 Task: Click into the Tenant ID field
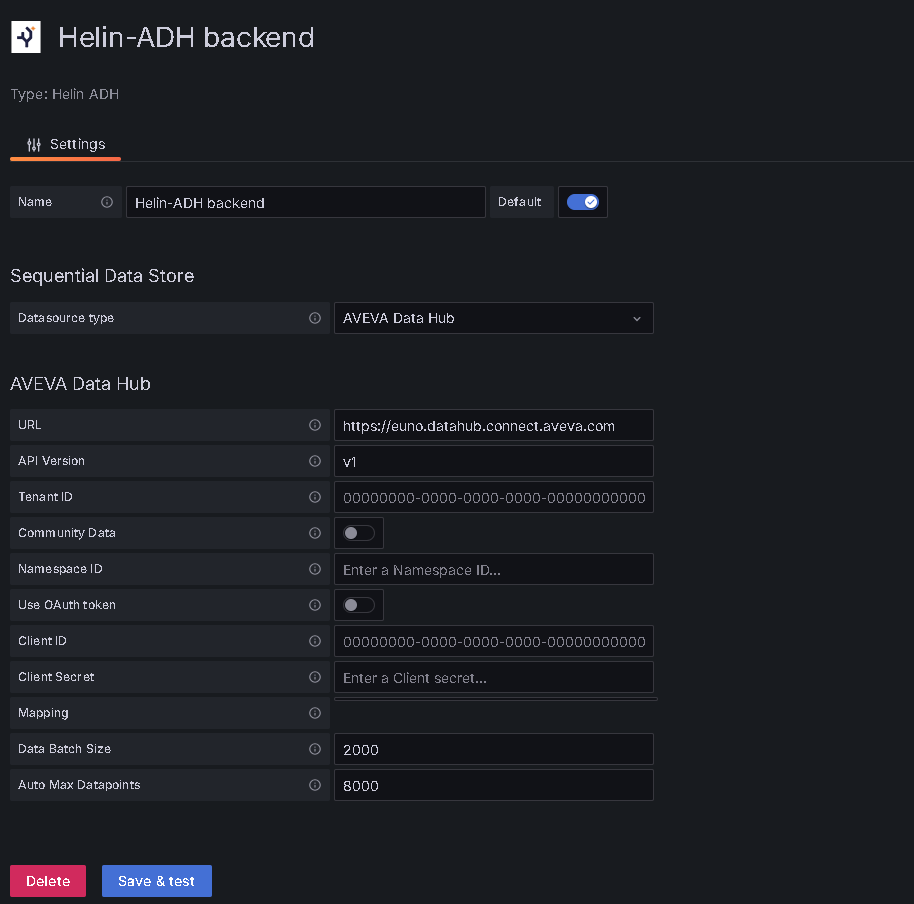494,497
